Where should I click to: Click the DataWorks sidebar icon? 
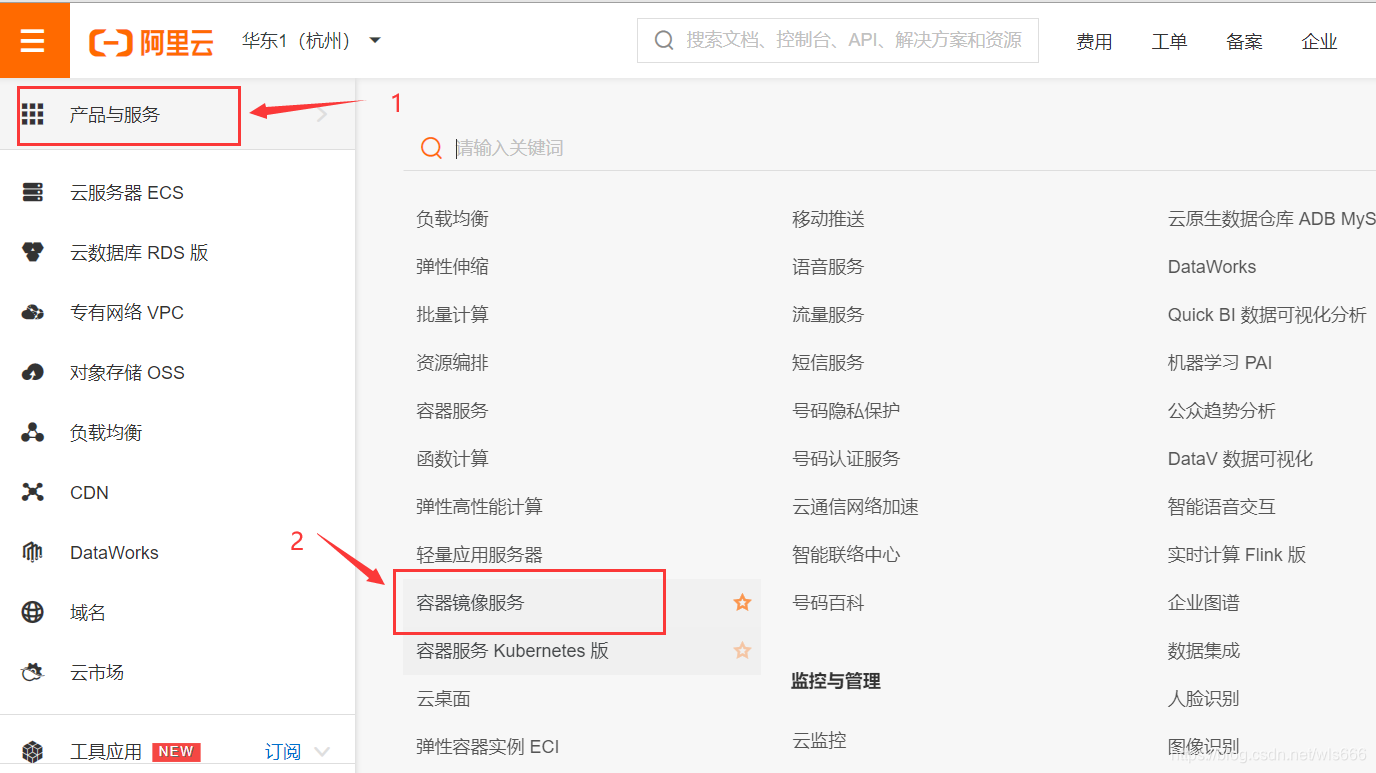pyautogui.click(x=33, y=553)
